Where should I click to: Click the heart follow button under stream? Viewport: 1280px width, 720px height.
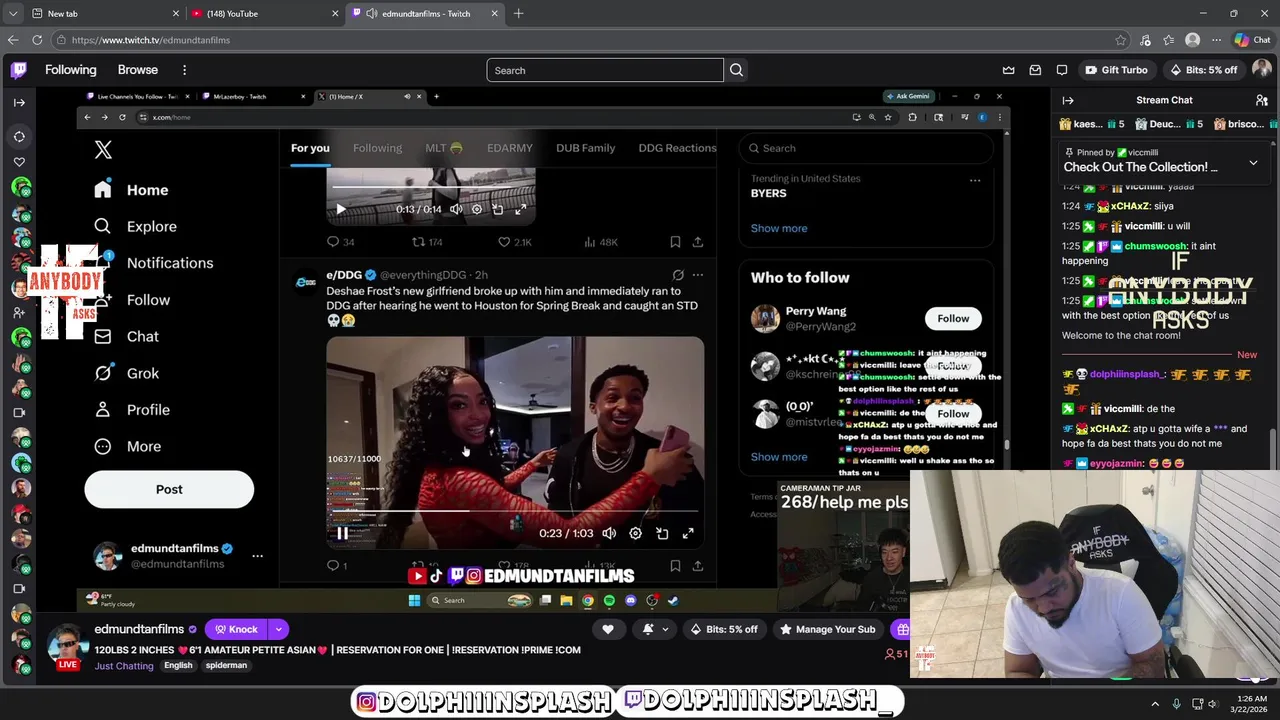tap(608, 629)
